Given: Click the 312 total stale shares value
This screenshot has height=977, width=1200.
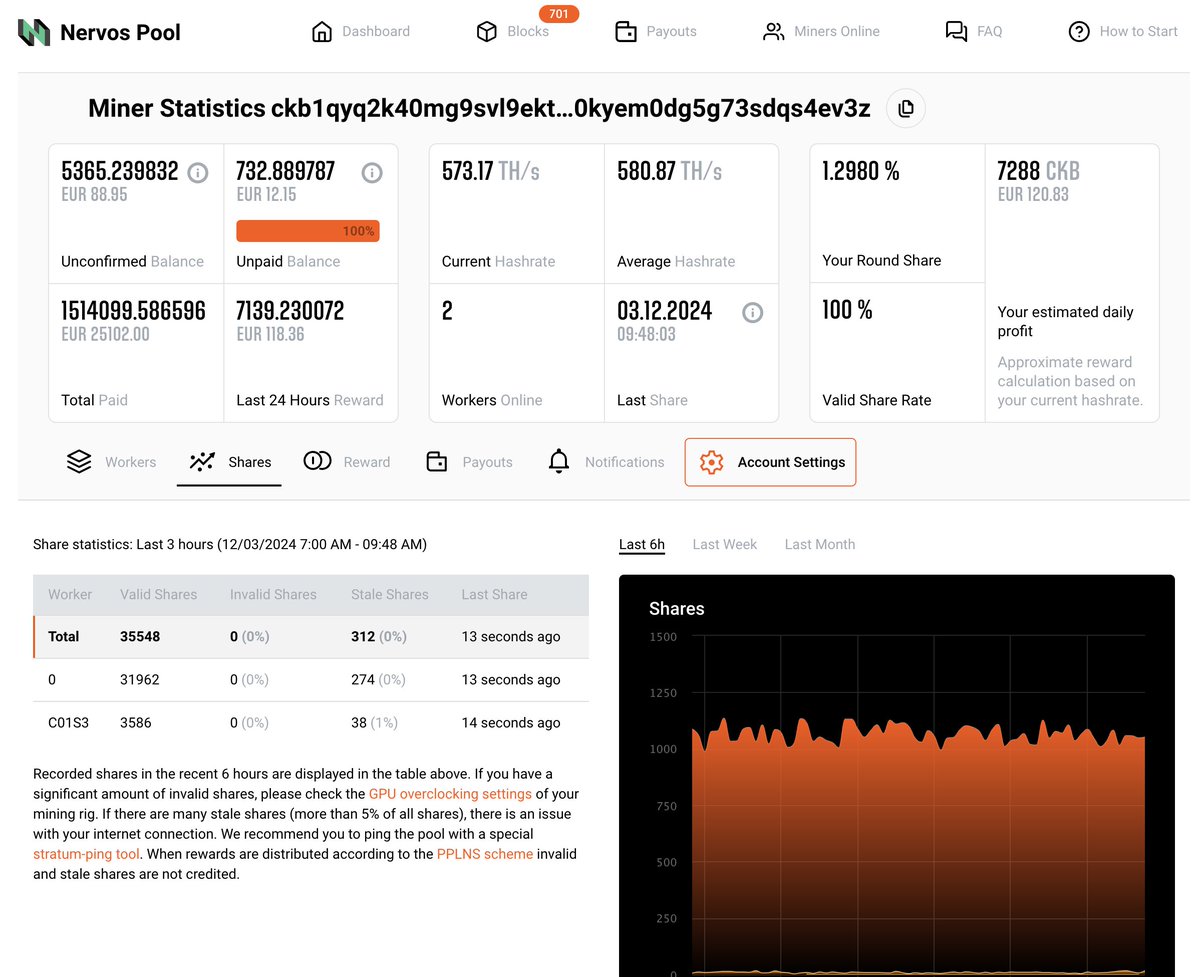Looking at the screenshot, I should pos(363,636).
